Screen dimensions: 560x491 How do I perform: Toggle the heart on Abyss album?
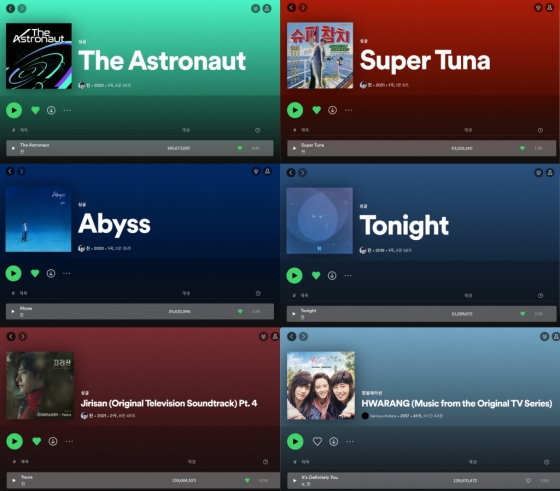(35, 274)
